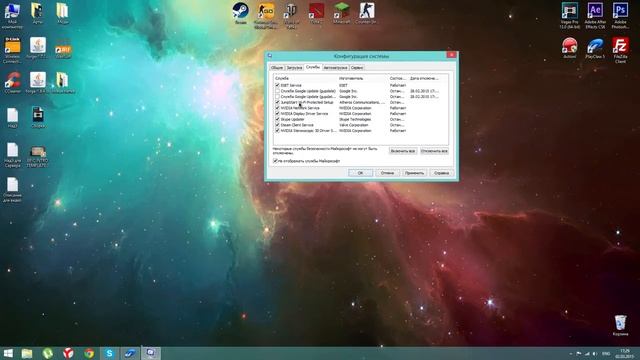Open the Minecraft grass block shortcut
This screenshot has height=360, width=640.
click(341, 13)
